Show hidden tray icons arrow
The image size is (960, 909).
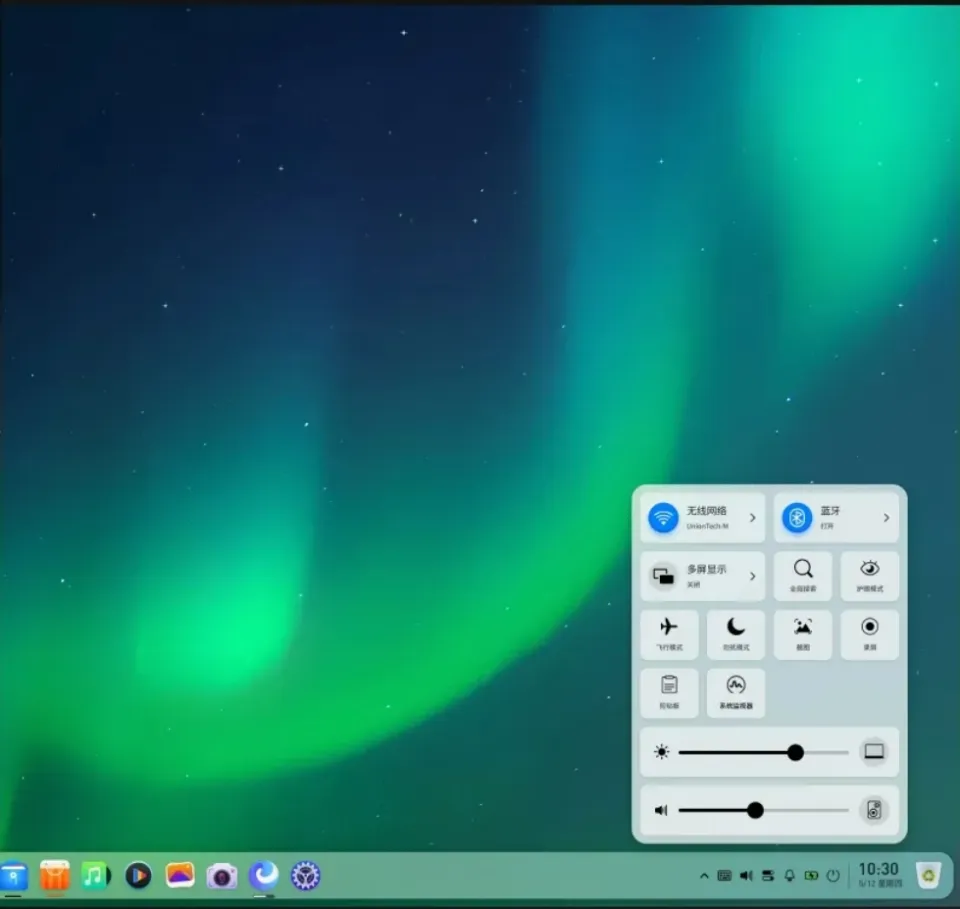pyautogui.click(x=704, y=876)
